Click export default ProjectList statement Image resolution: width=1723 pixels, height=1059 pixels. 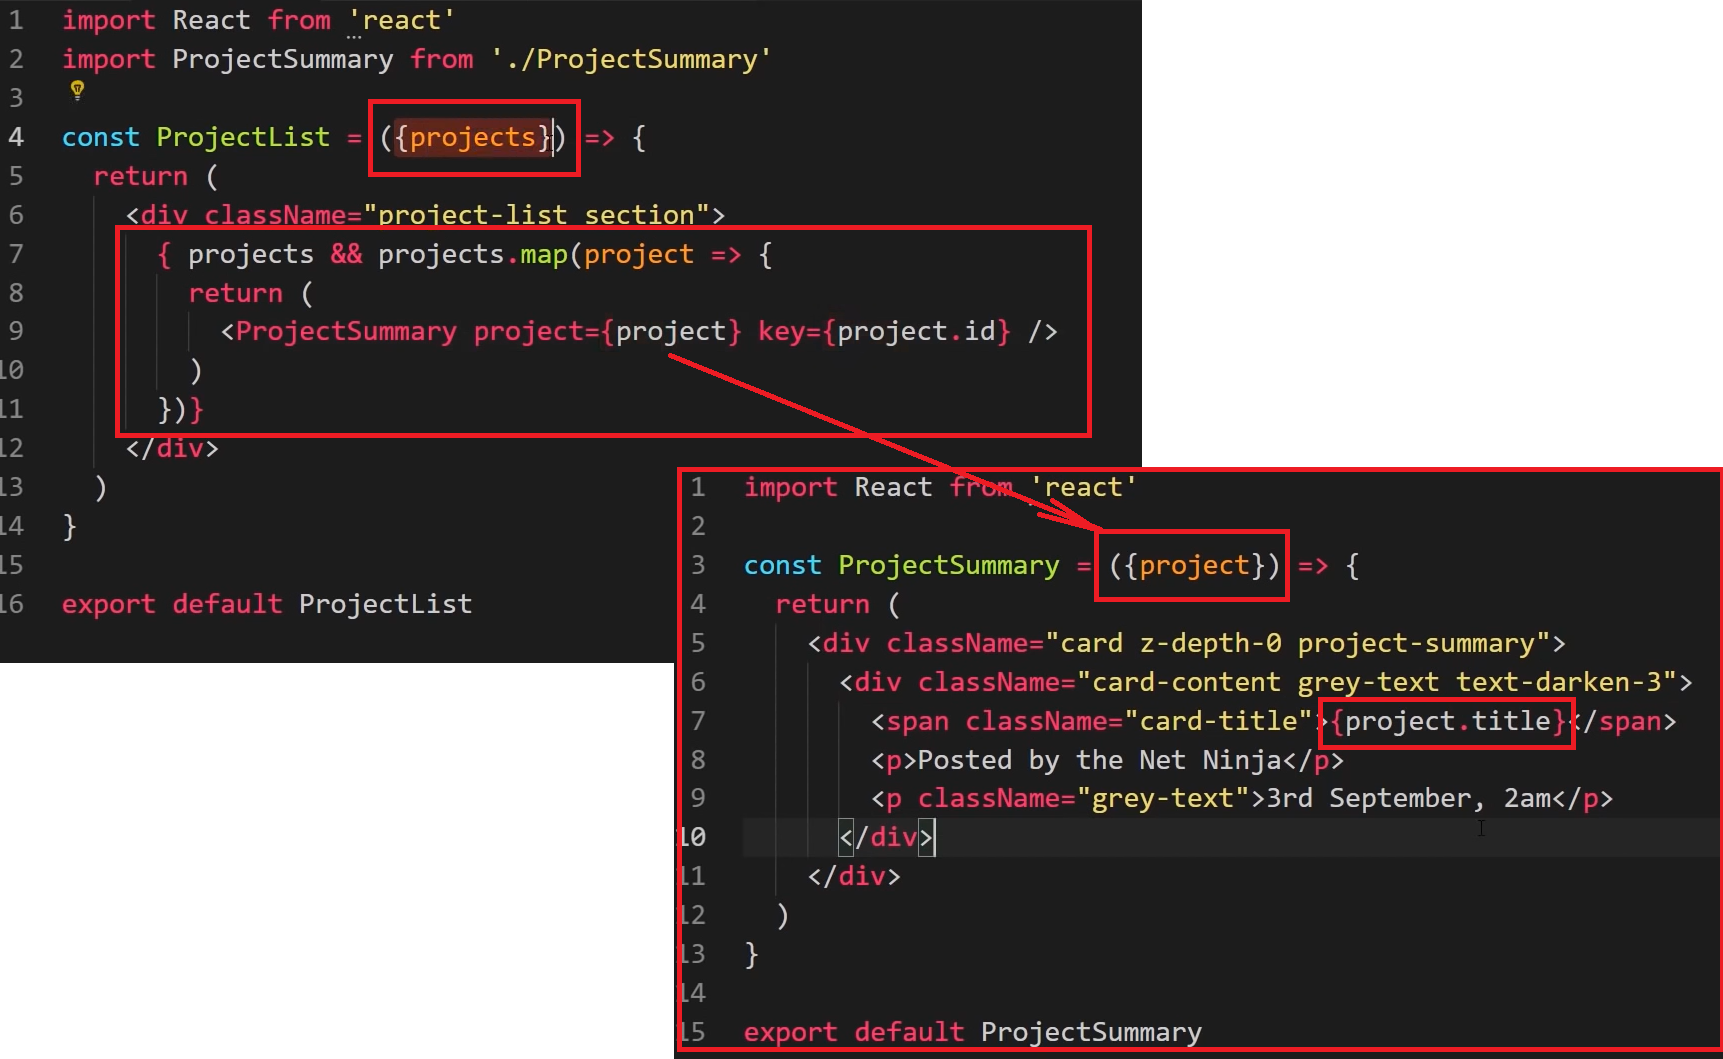[x=266, y=604]
